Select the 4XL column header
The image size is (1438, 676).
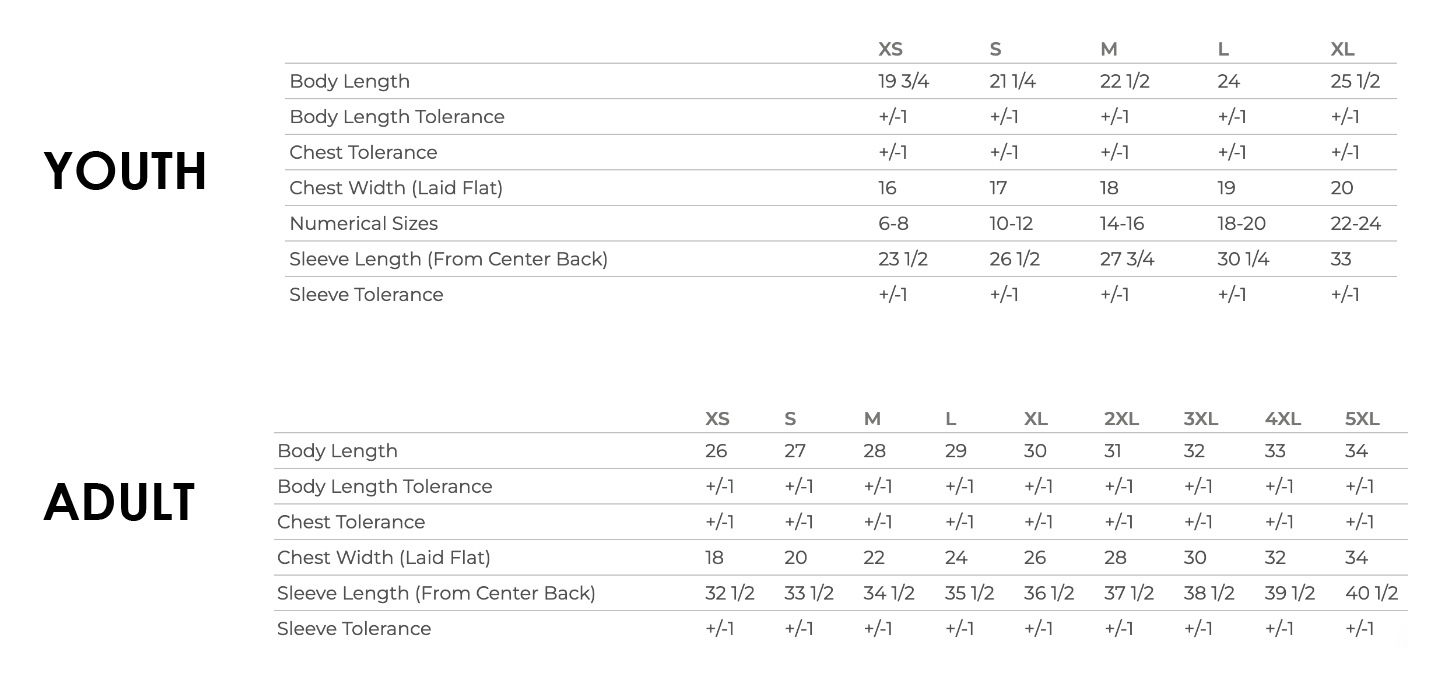[x=1283, y=419]
